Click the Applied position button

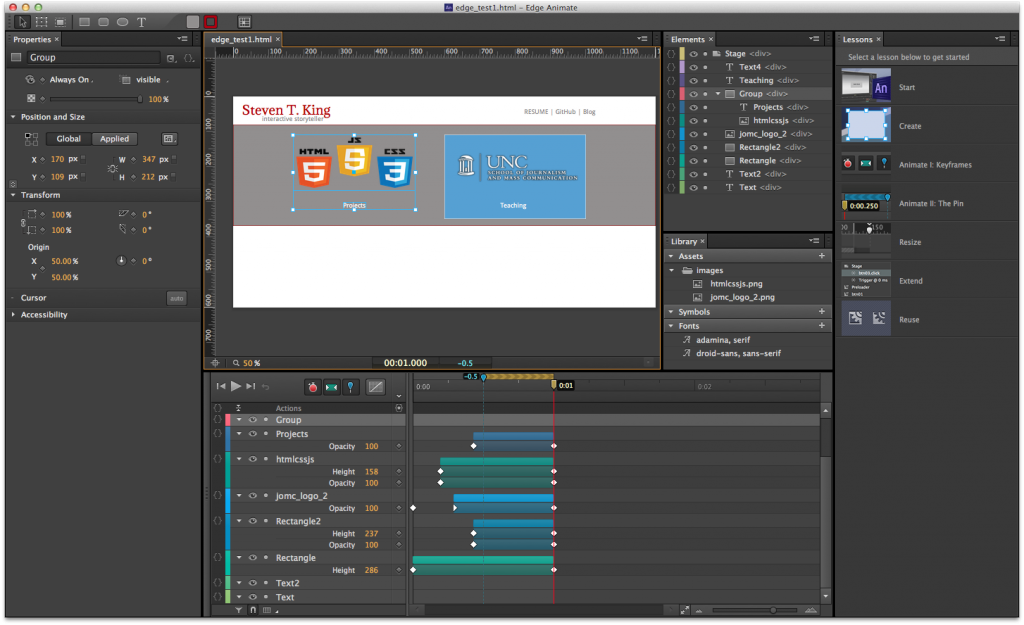click(114, 138)
